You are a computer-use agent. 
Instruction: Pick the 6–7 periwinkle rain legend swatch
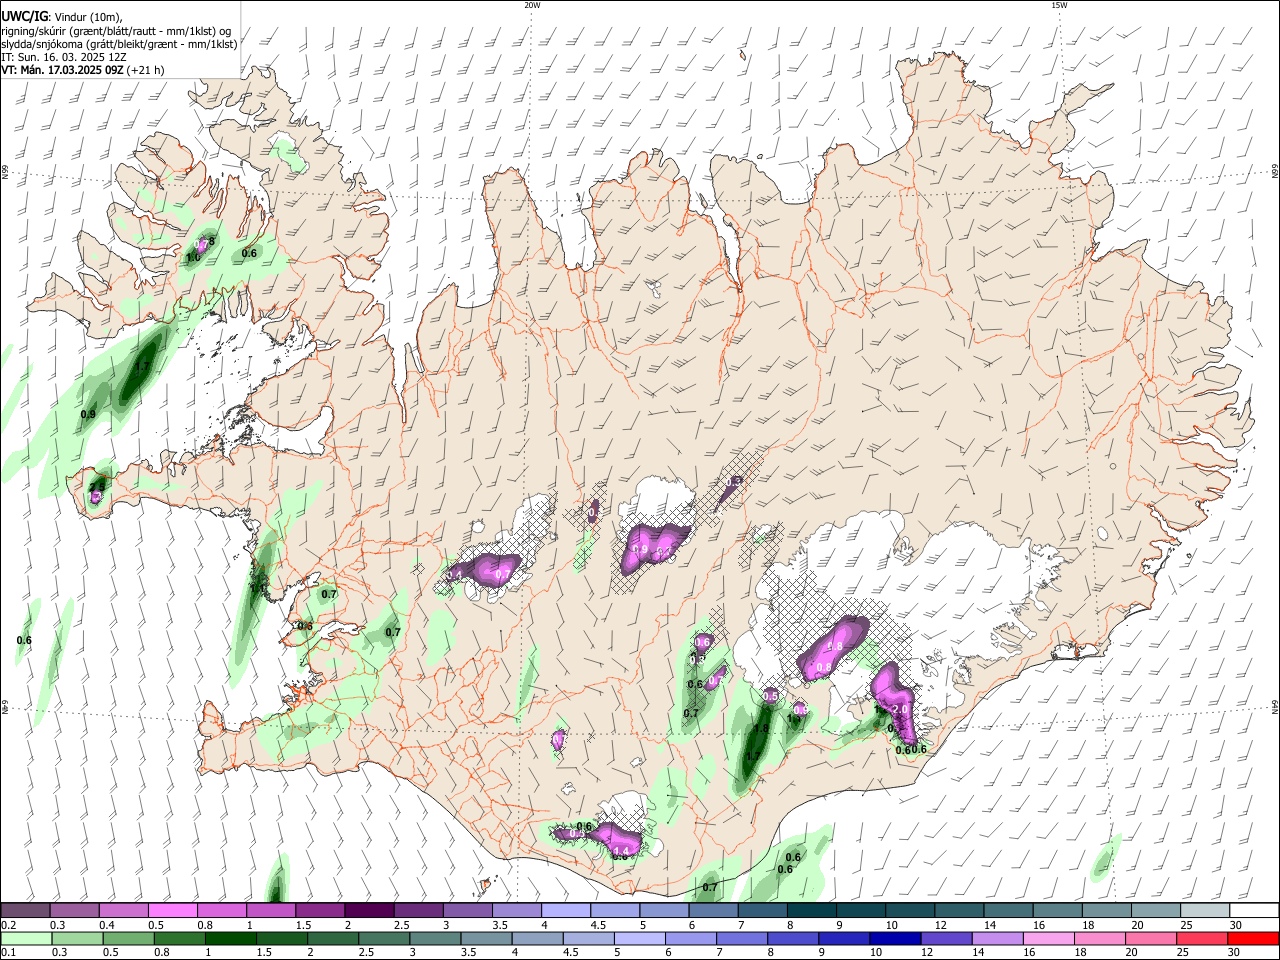(x=689, y=939)
